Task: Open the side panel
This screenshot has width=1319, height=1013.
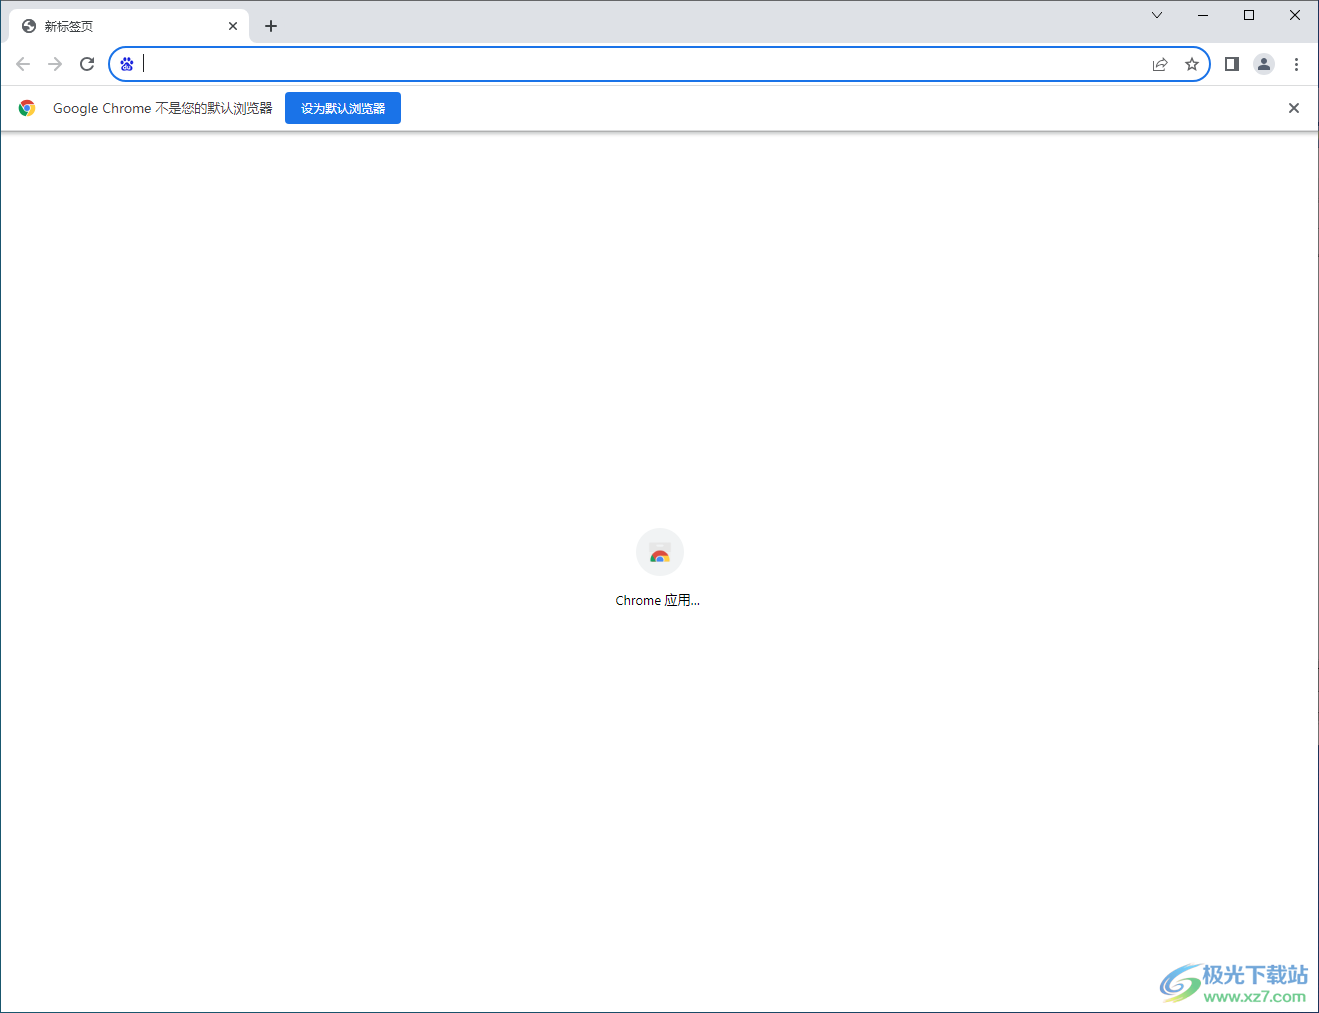Action: (1232, 64)
